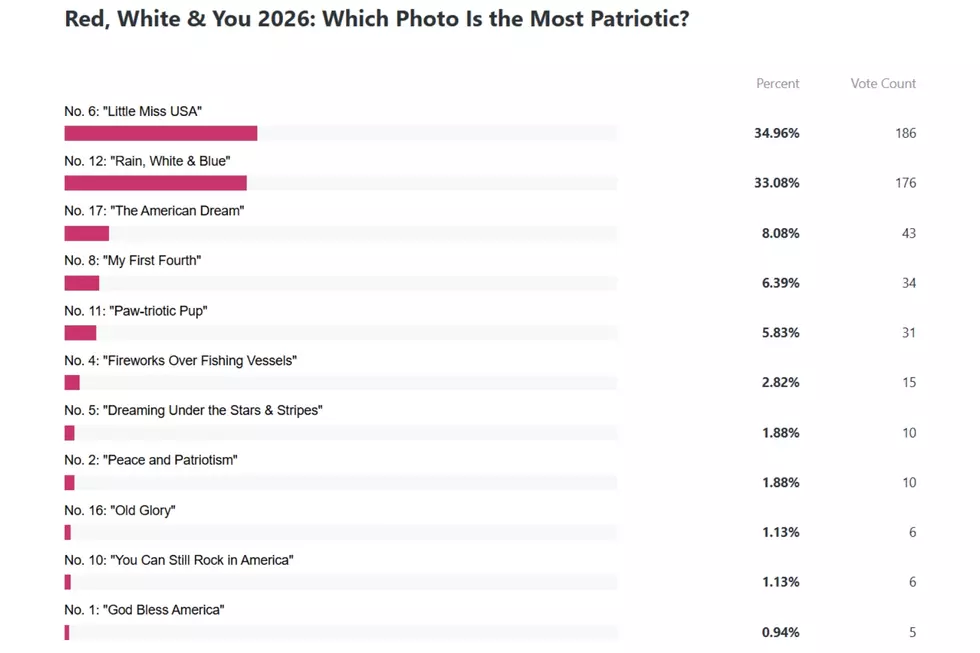
Task: Select the "Peace and Patriotism" entry
Action: 151,461
